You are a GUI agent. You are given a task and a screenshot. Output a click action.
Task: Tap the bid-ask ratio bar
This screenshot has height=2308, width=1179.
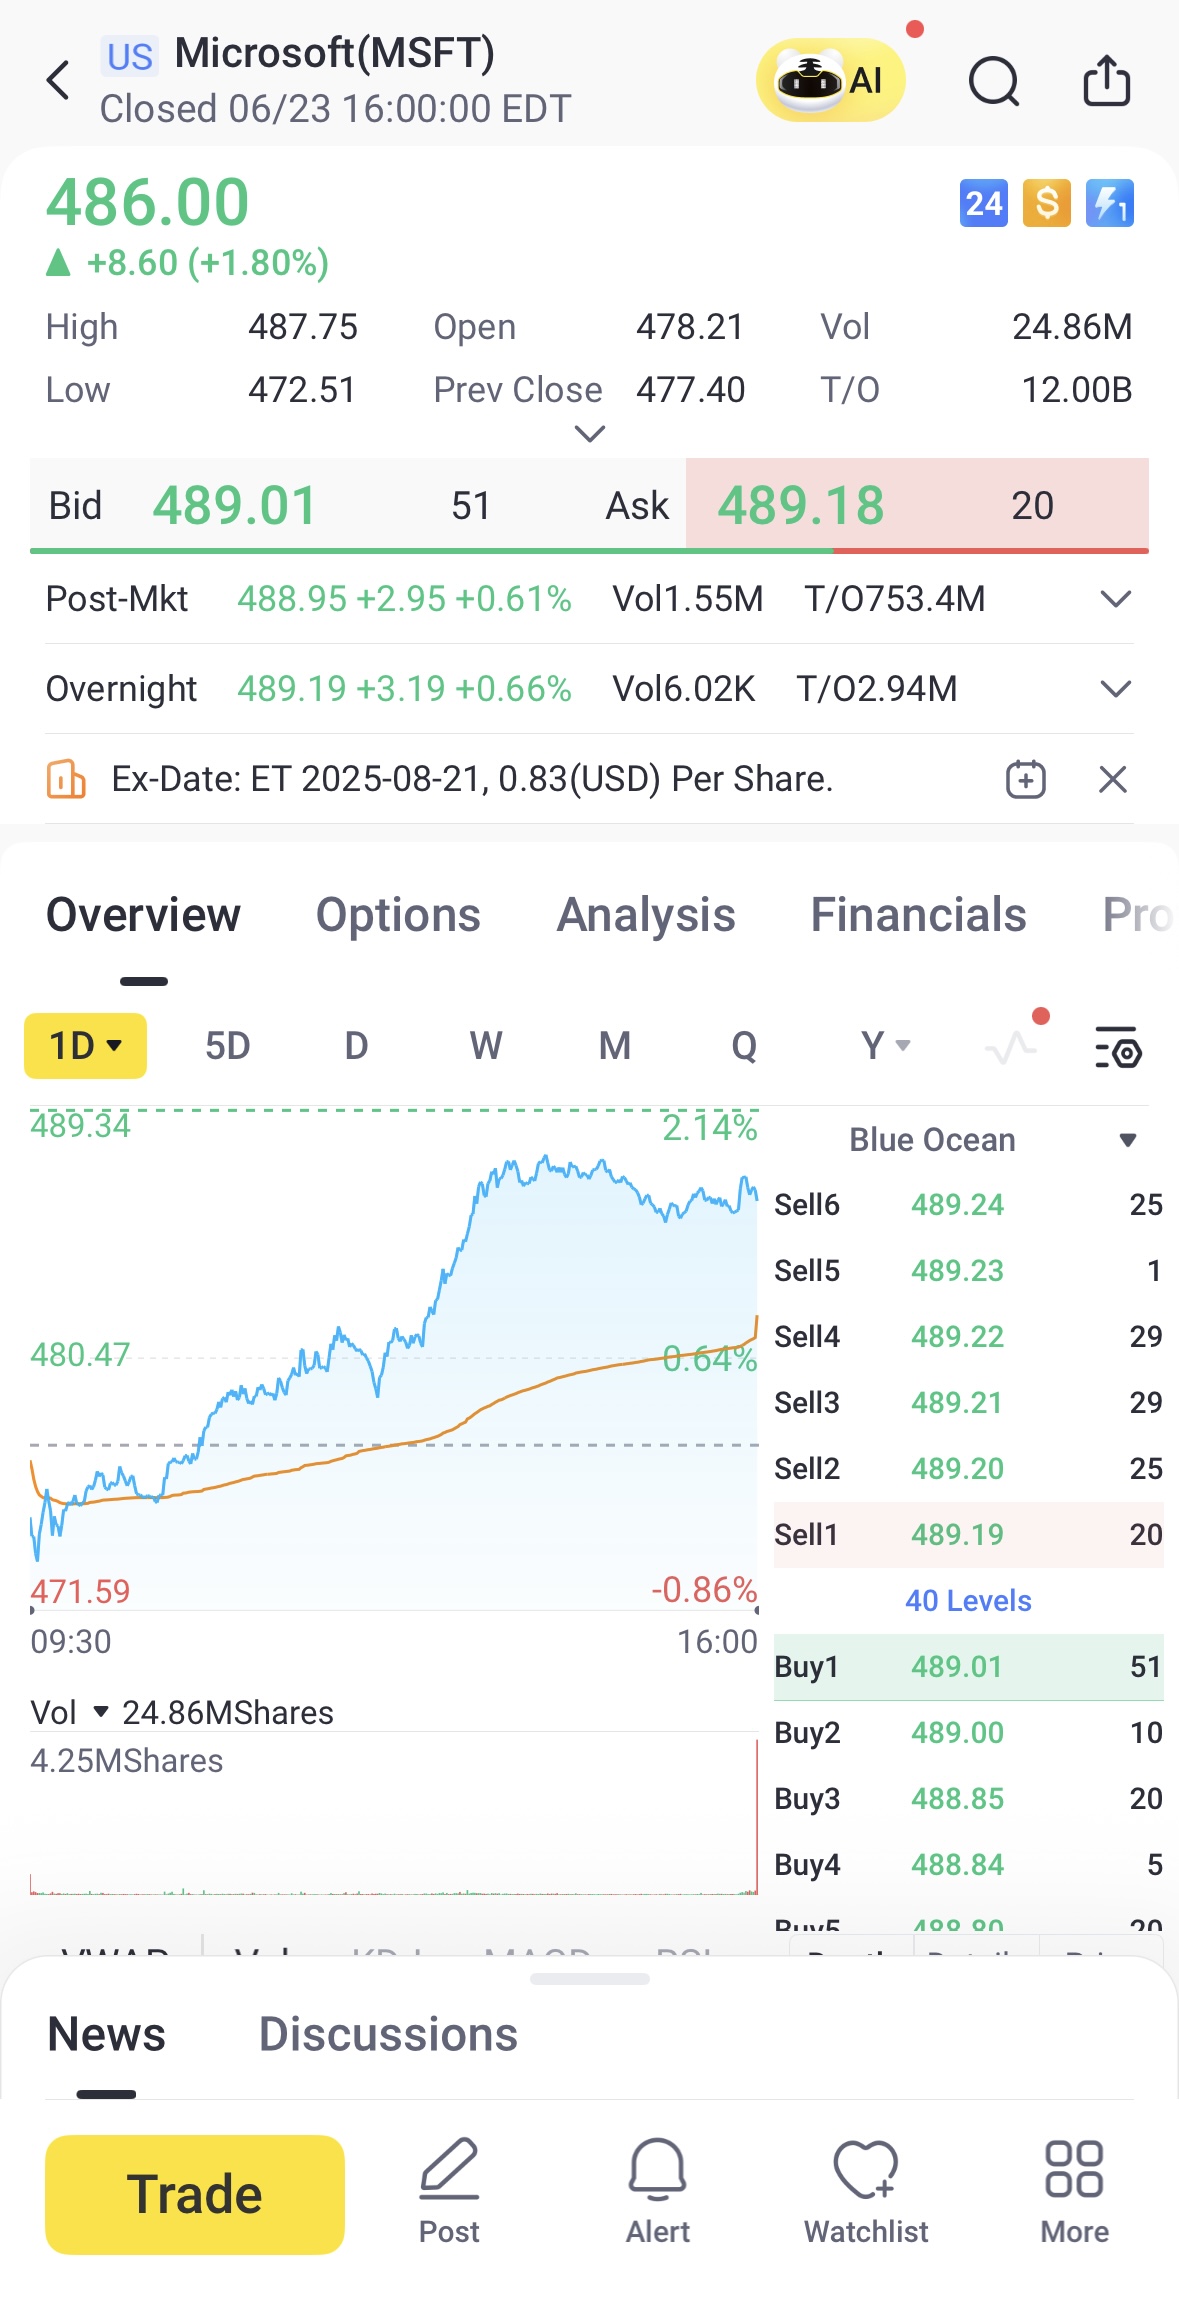(x=589, y=550)
